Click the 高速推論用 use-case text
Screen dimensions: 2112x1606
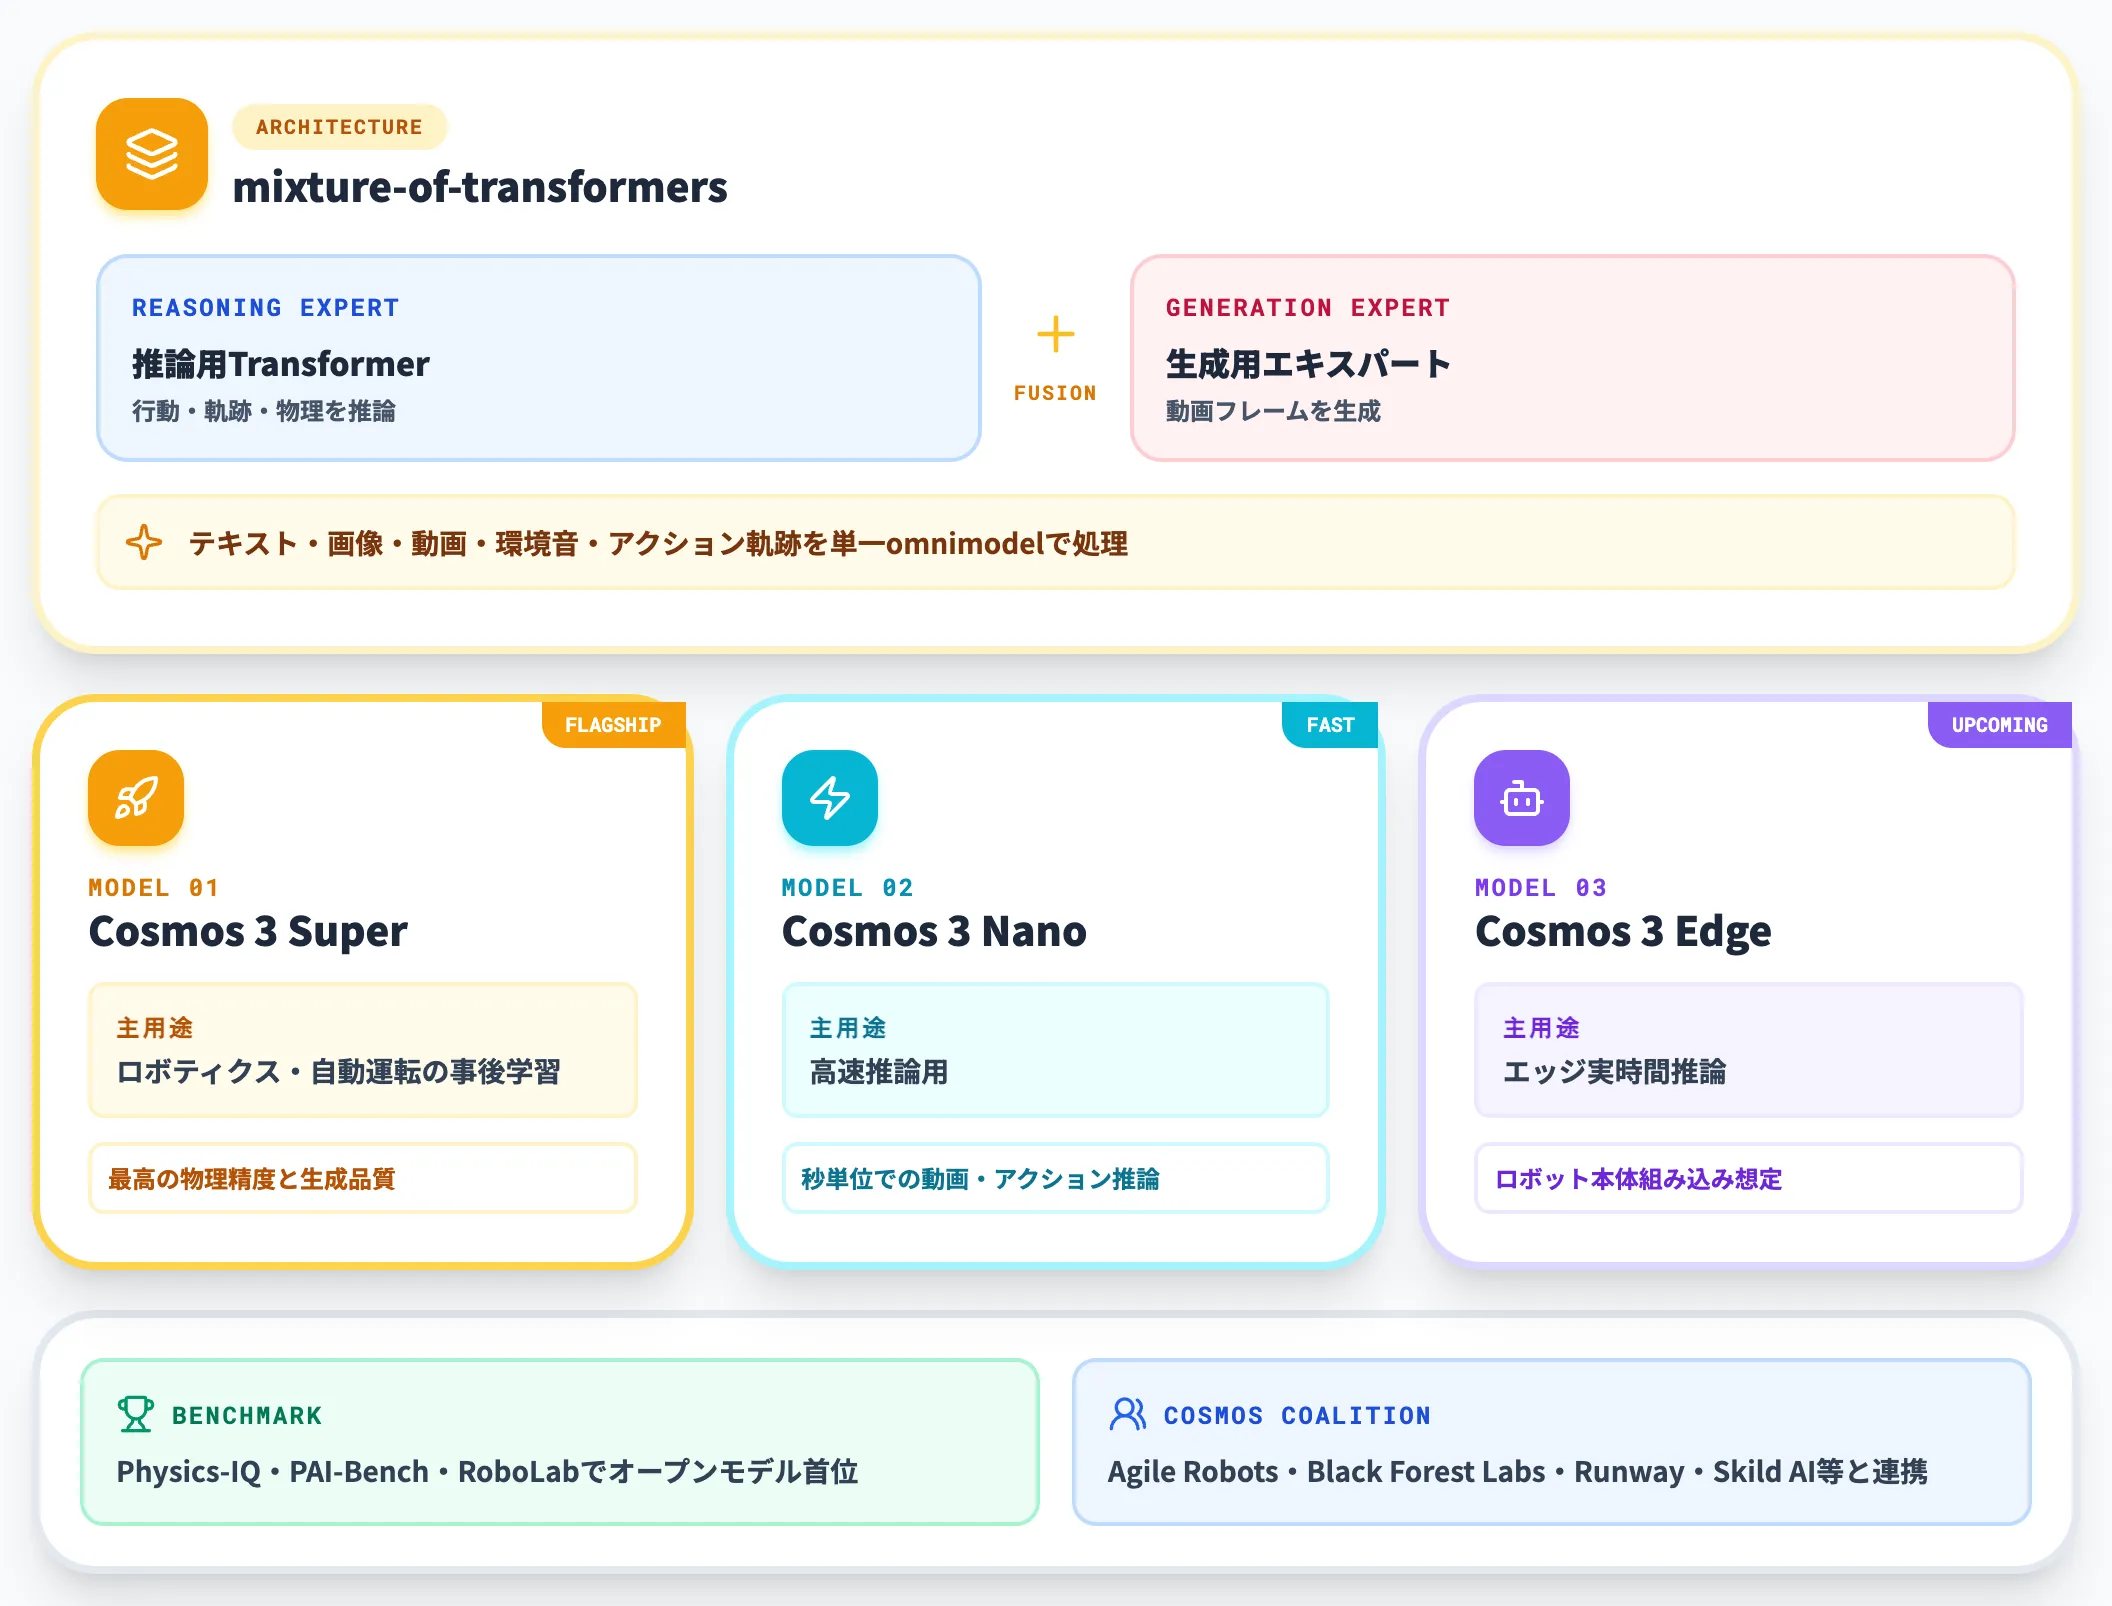(x=879, y=1072)
